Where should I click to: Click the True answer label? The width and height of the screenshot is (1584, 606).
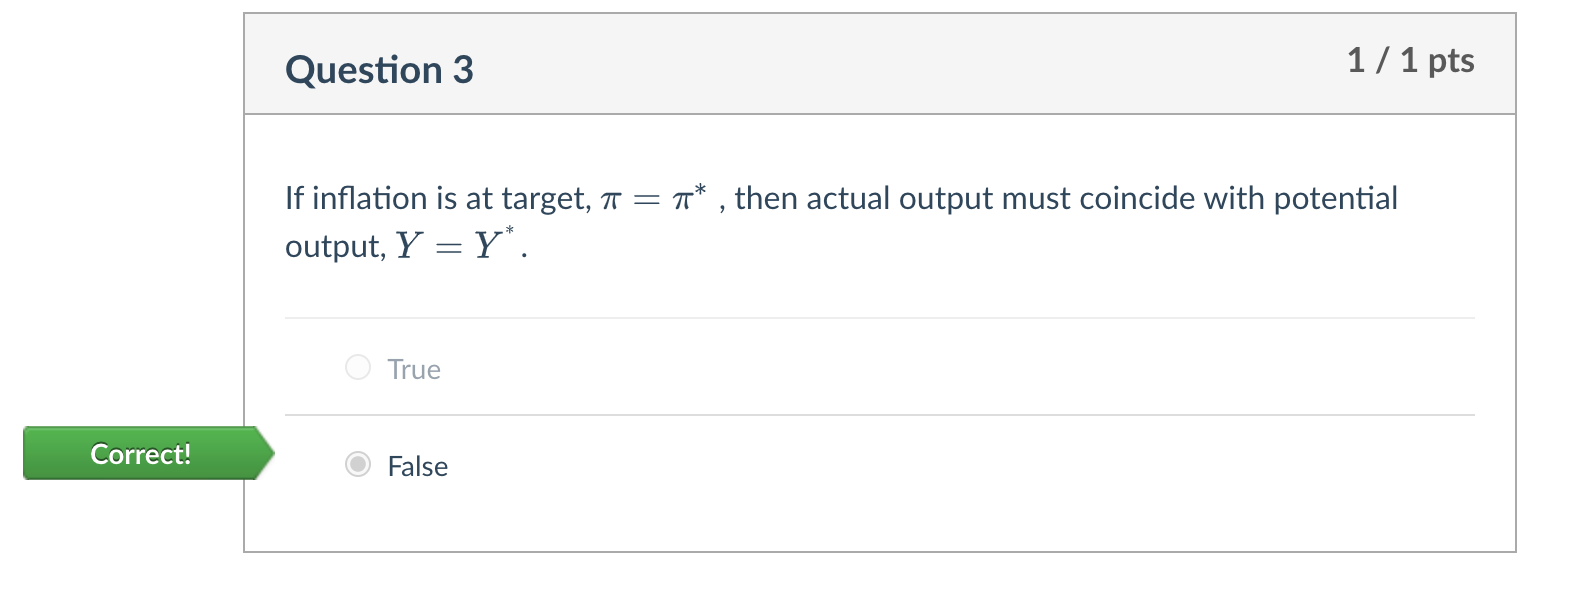[x=413, y=369]
